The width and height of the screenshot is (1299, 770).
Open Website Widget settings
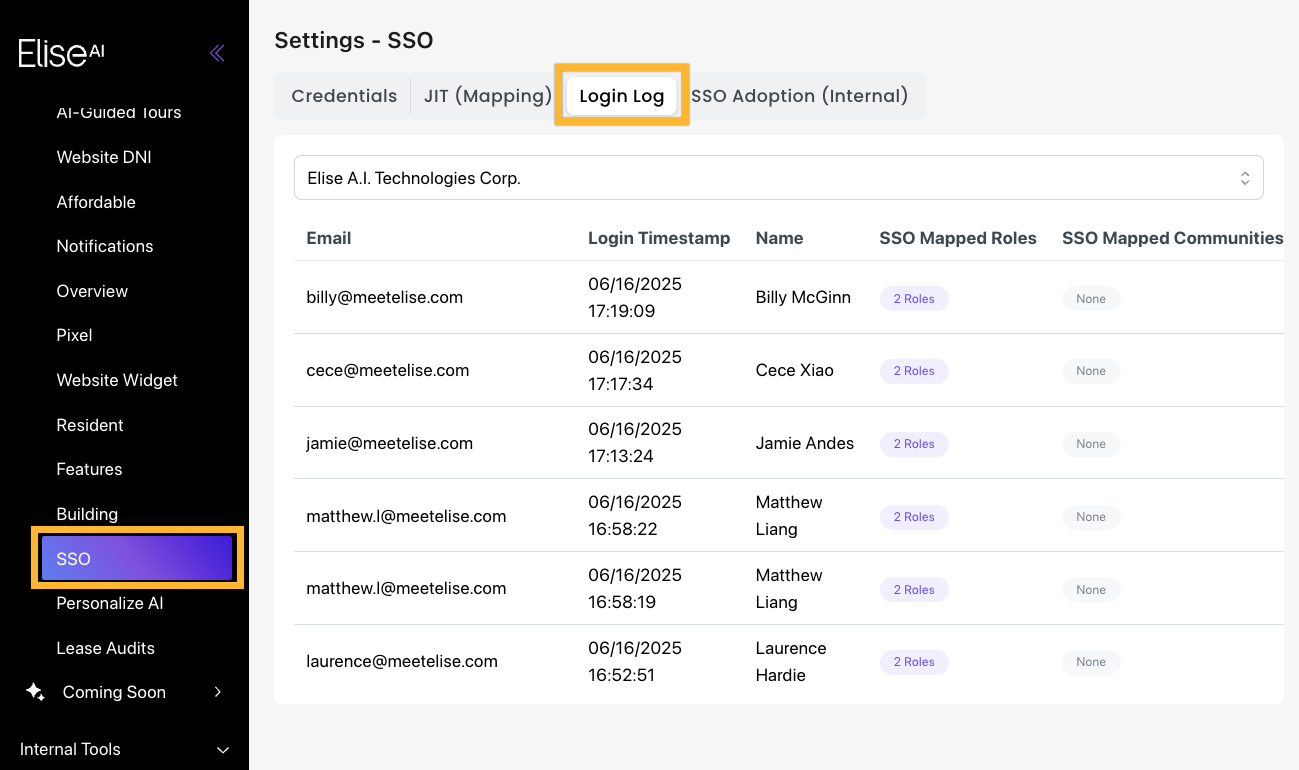(117, 380)
